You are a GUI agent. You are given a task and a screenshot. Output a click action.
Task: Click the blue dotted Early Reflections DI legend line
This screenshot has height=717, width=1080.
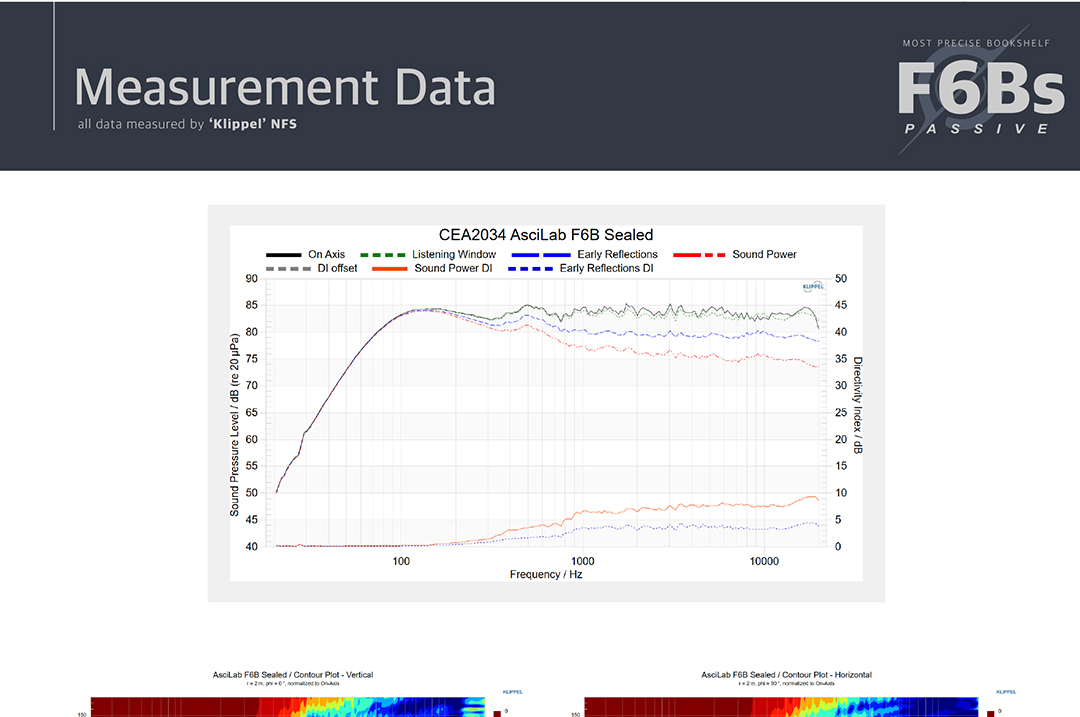pyautogui.click(x=530, y=269)
